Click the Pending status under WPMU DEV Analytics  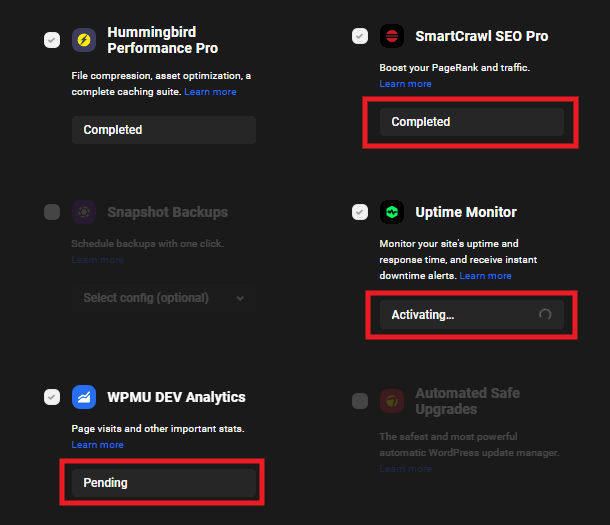pyautogui.click(x=163, y=483)
